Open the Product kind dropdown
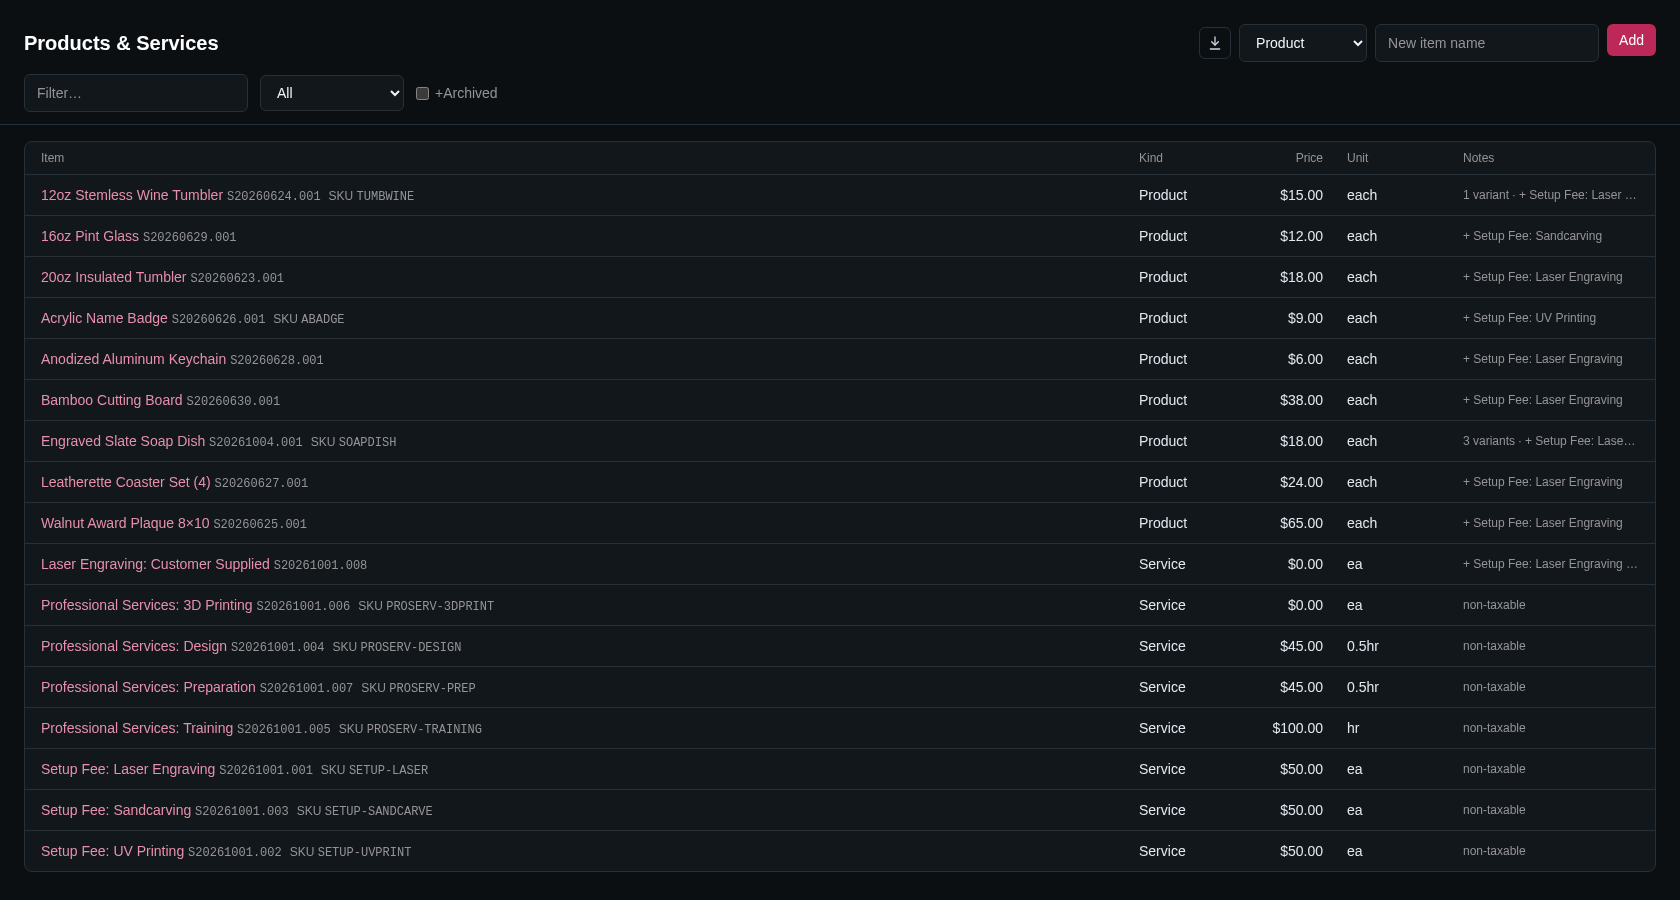Viewport: 1680px width, 900px height. (1303, 43)
